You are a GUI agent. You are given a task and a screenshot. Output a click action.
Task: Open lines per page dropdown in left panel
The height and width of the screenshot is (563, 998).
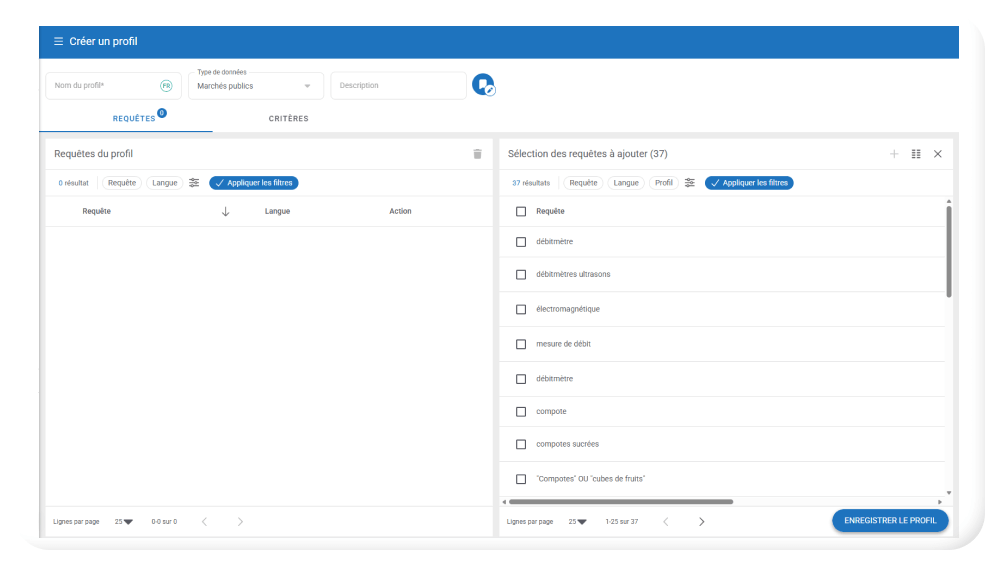124,522
